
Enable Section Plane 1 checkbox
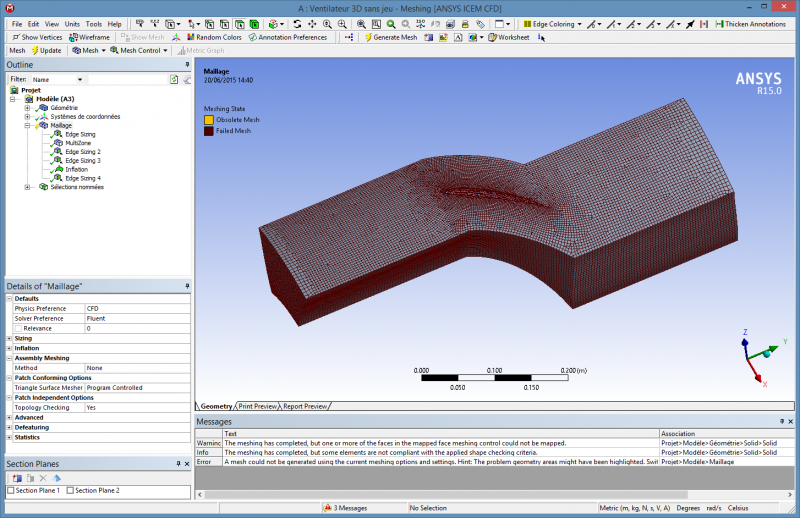(x=11, y=491)
